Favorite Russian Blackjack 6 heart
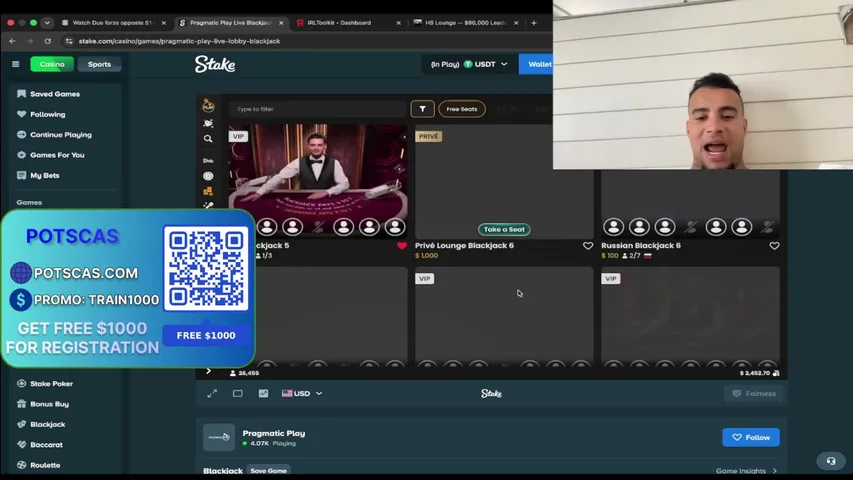 [x=774, y=246]
